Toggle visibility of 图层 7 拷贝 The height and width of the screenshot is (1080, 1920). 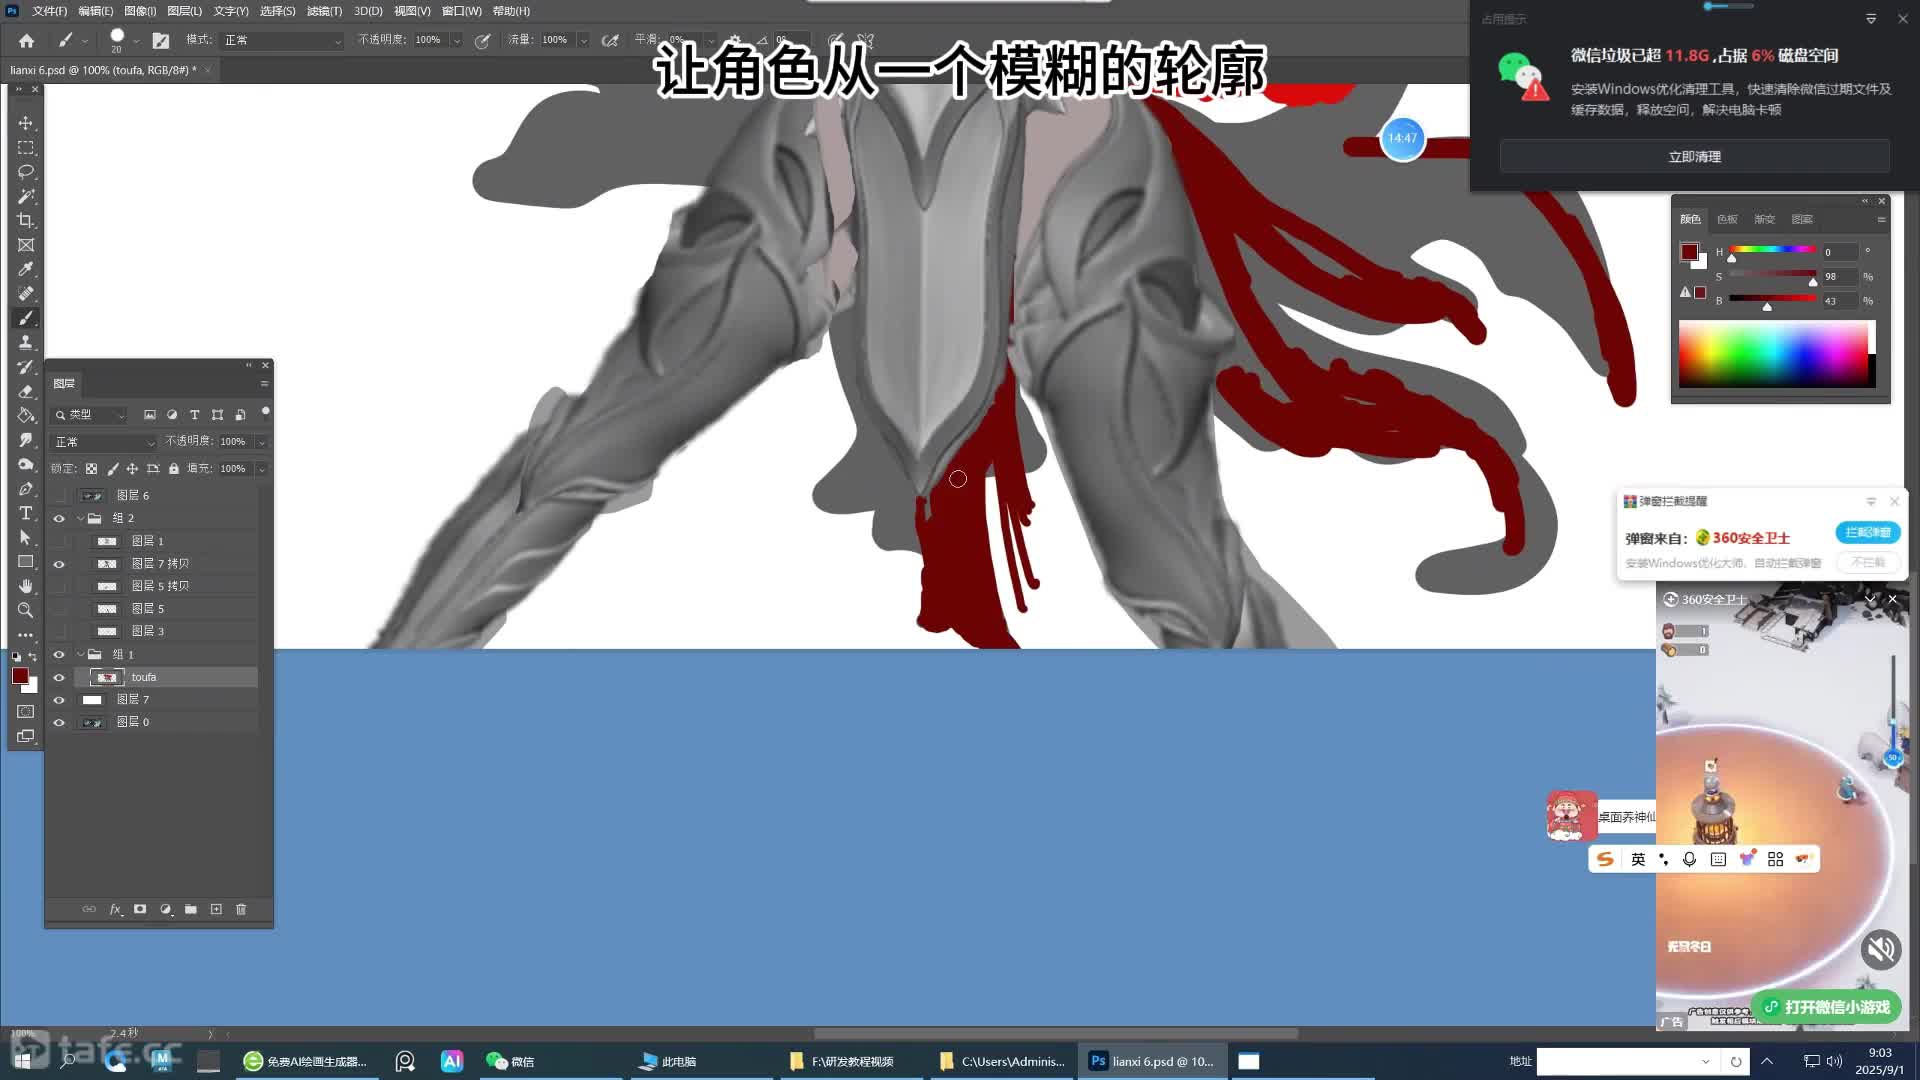coord(59,564)
